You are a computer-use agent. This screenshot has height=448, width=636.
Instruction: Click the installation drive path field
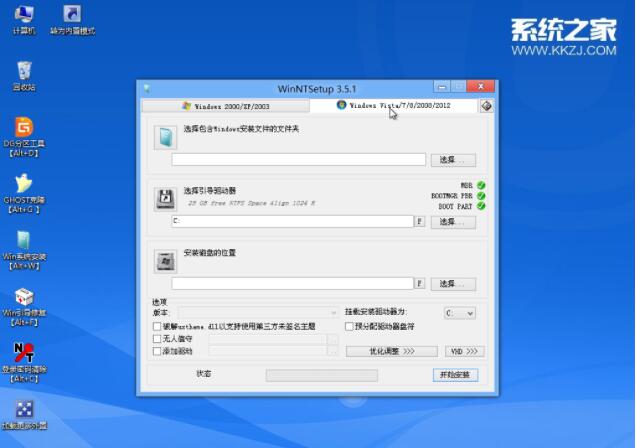[x=292, y=283]
